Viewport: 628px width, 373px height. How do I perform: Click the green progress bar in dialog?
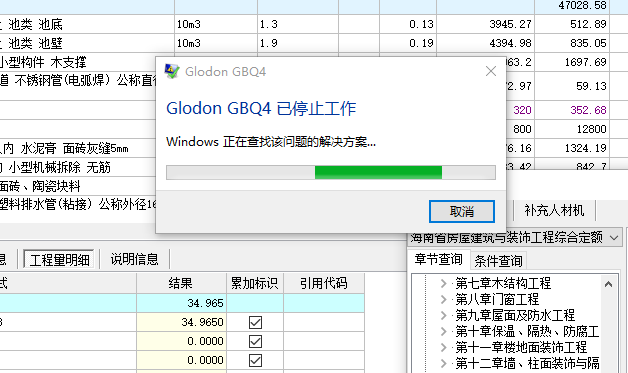point(378,172)
